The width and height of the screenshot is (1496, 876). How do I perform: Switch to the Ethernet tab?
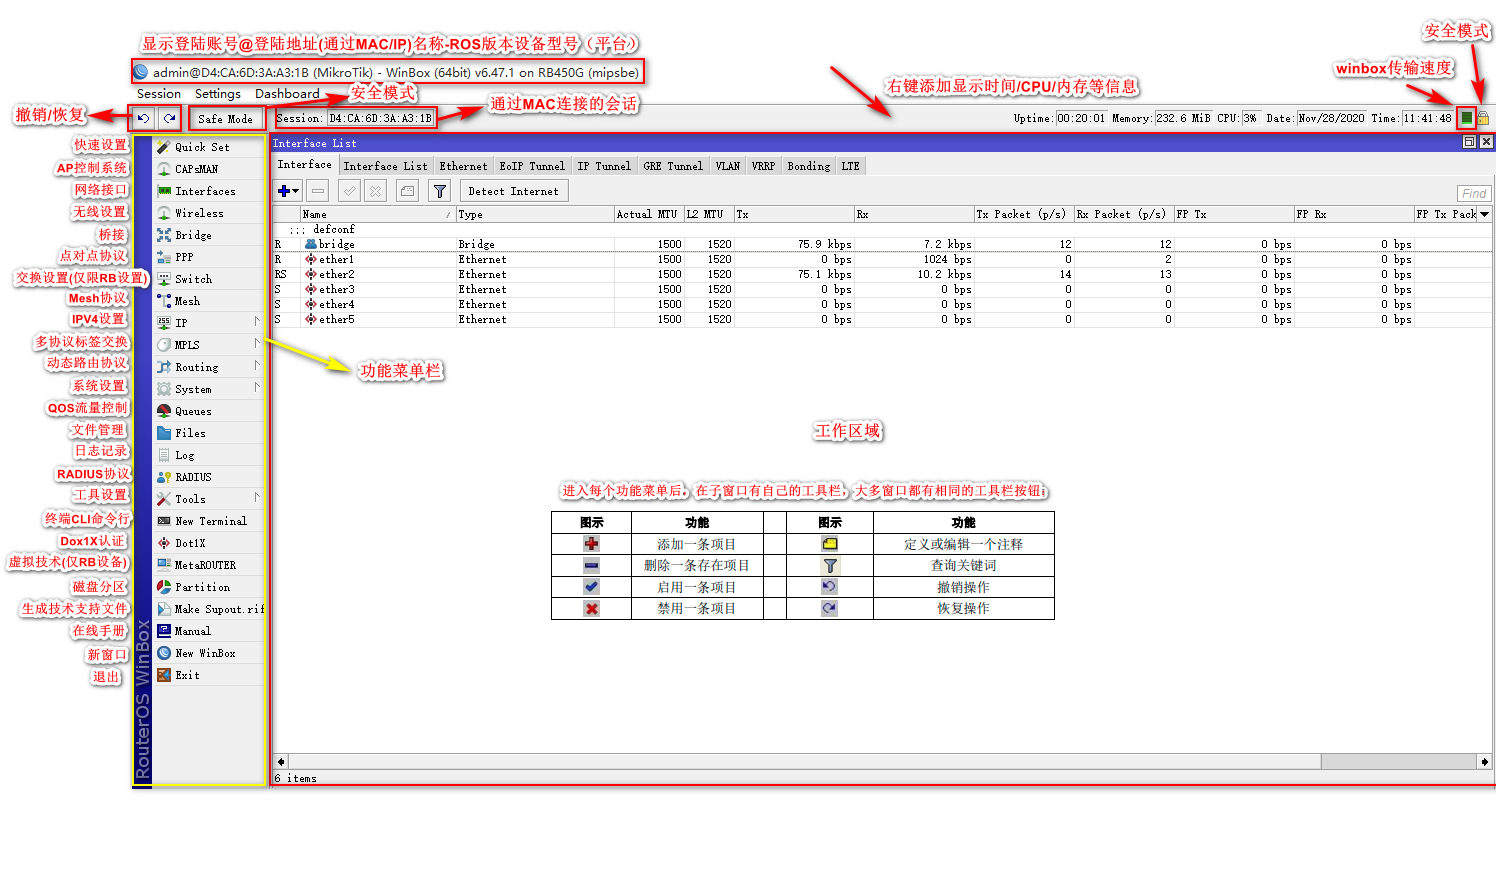463,166
